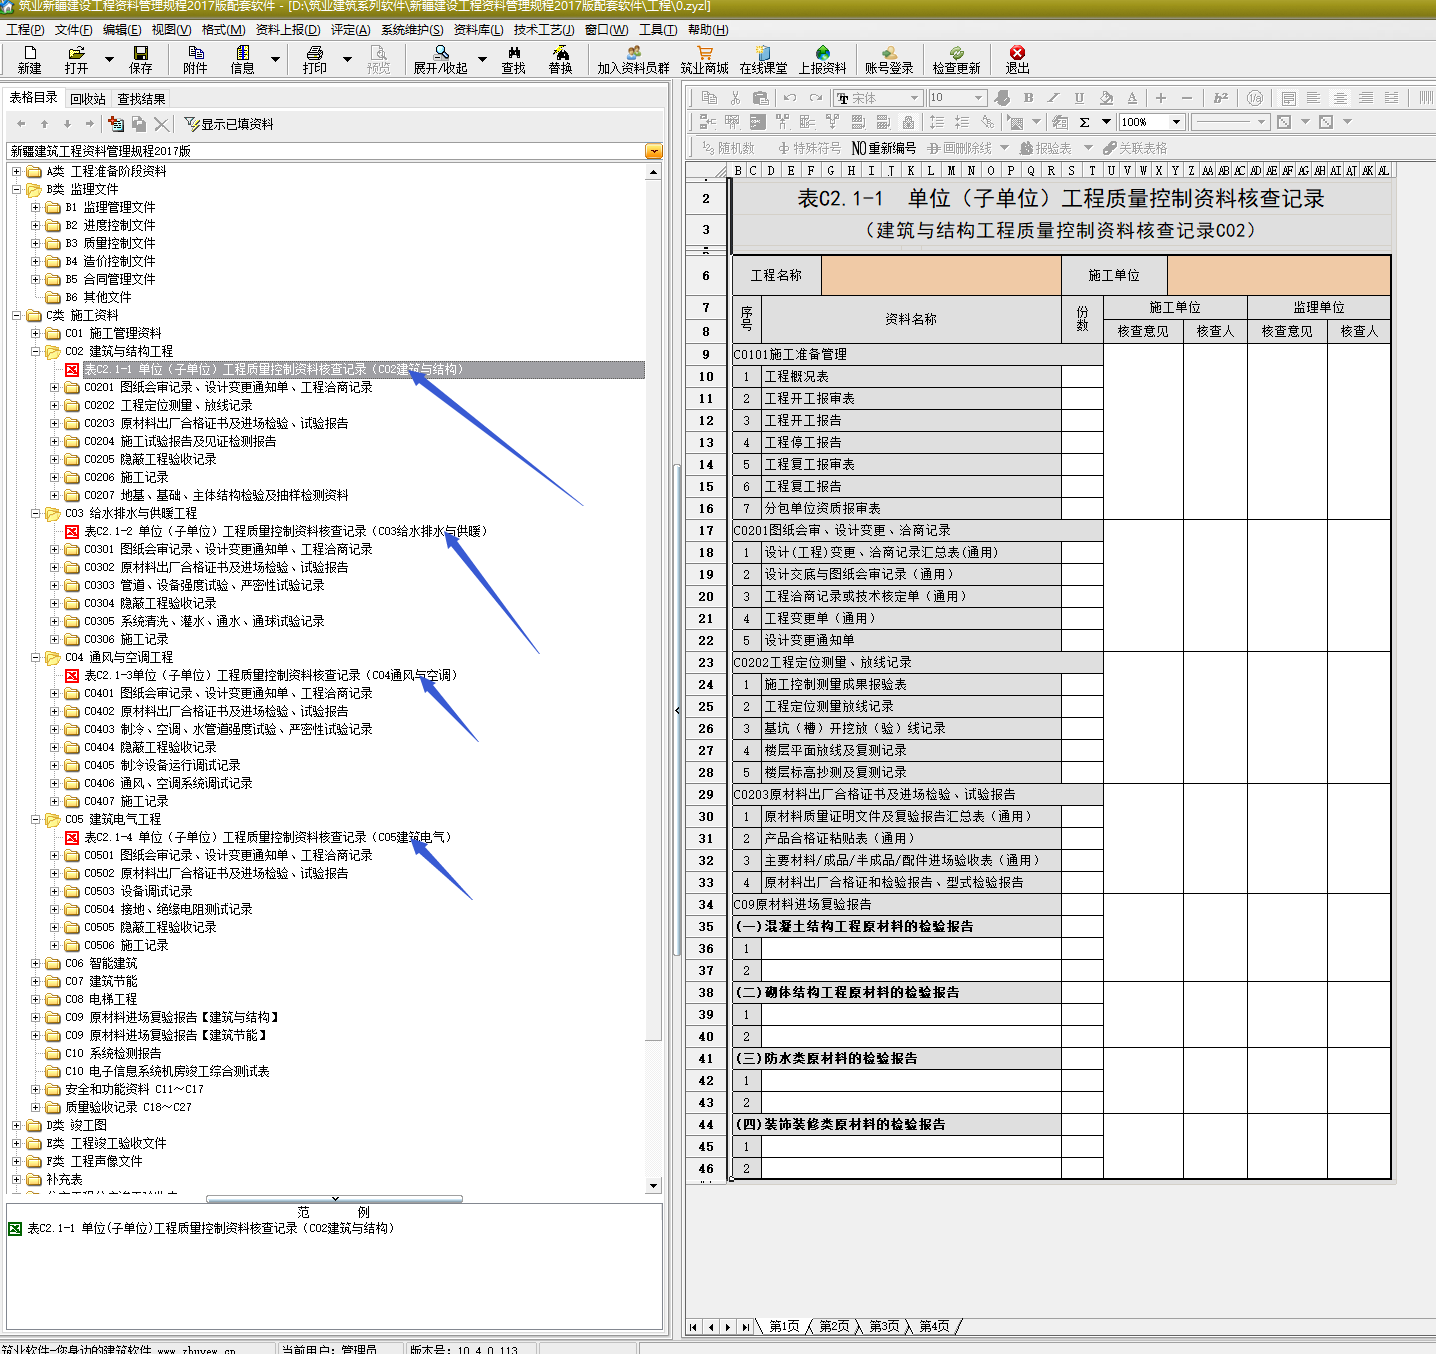Click the 工程名称 orange input cell
The width and height of the screenshot is (1436, 1354).
(x=941, y=275)
